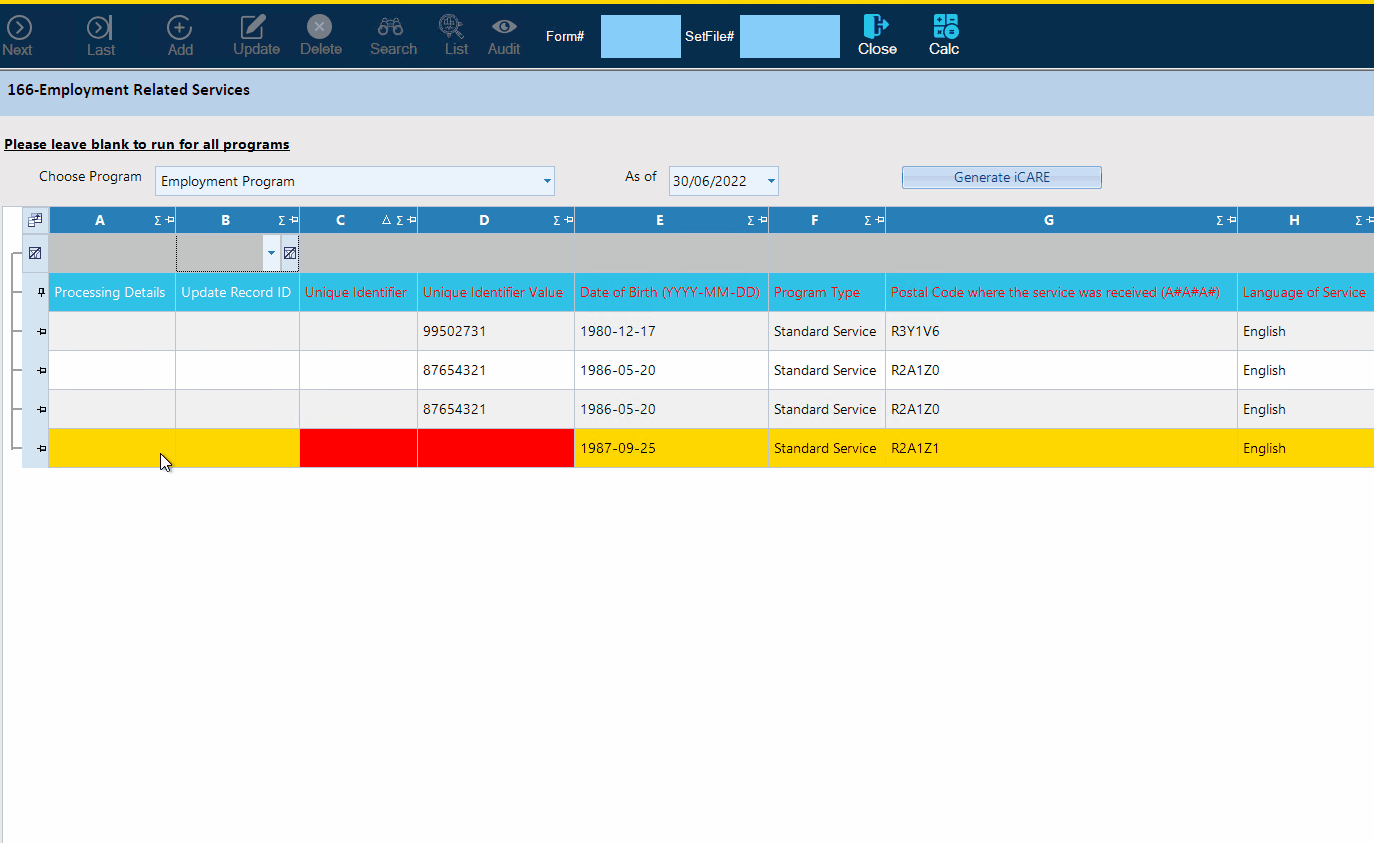This screenshot has height=843, width=1374.
Task: Open the As of date picker dropdown
Action: point(770,182)
